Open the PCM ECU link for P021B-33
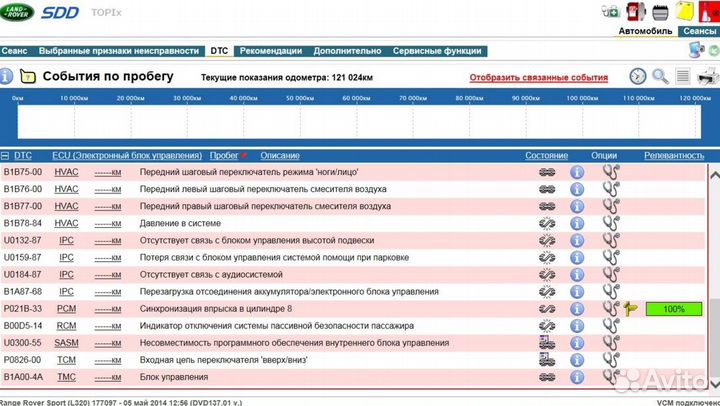Image resolution: width=720 pixels, height=406 pixels. tap(66, 309)
